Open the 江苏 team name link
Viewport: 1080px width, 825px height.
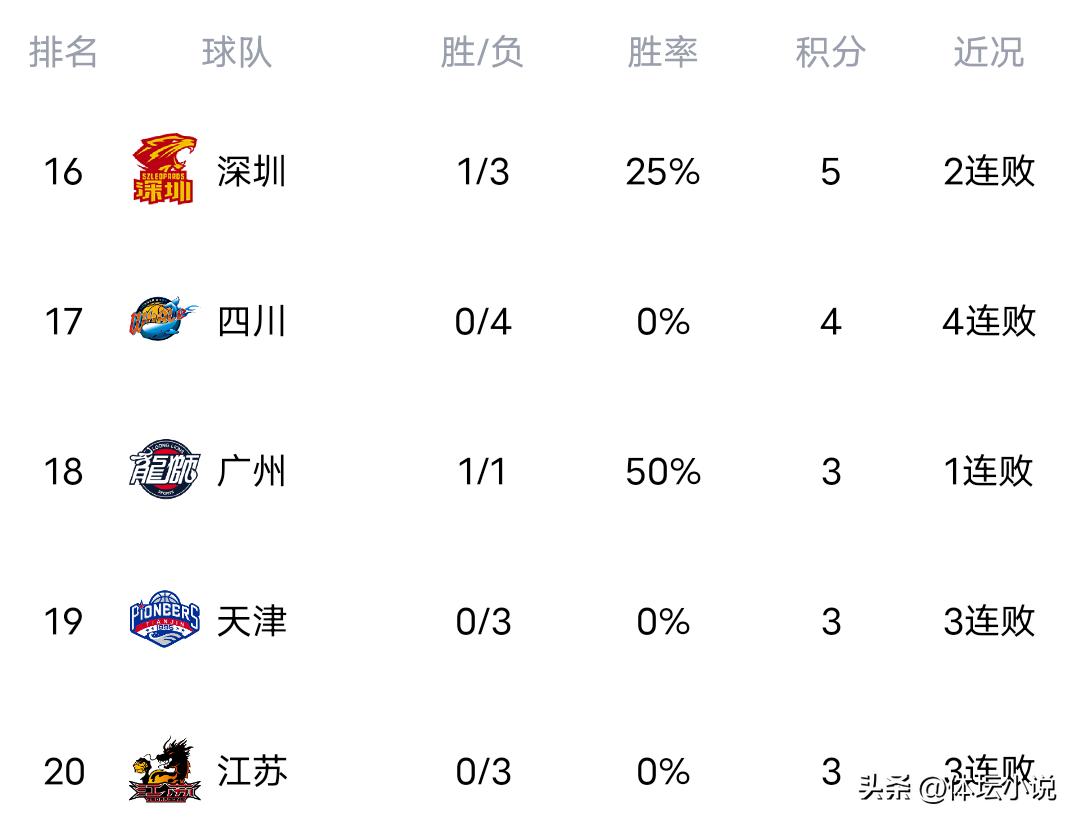tap(252, 771)
